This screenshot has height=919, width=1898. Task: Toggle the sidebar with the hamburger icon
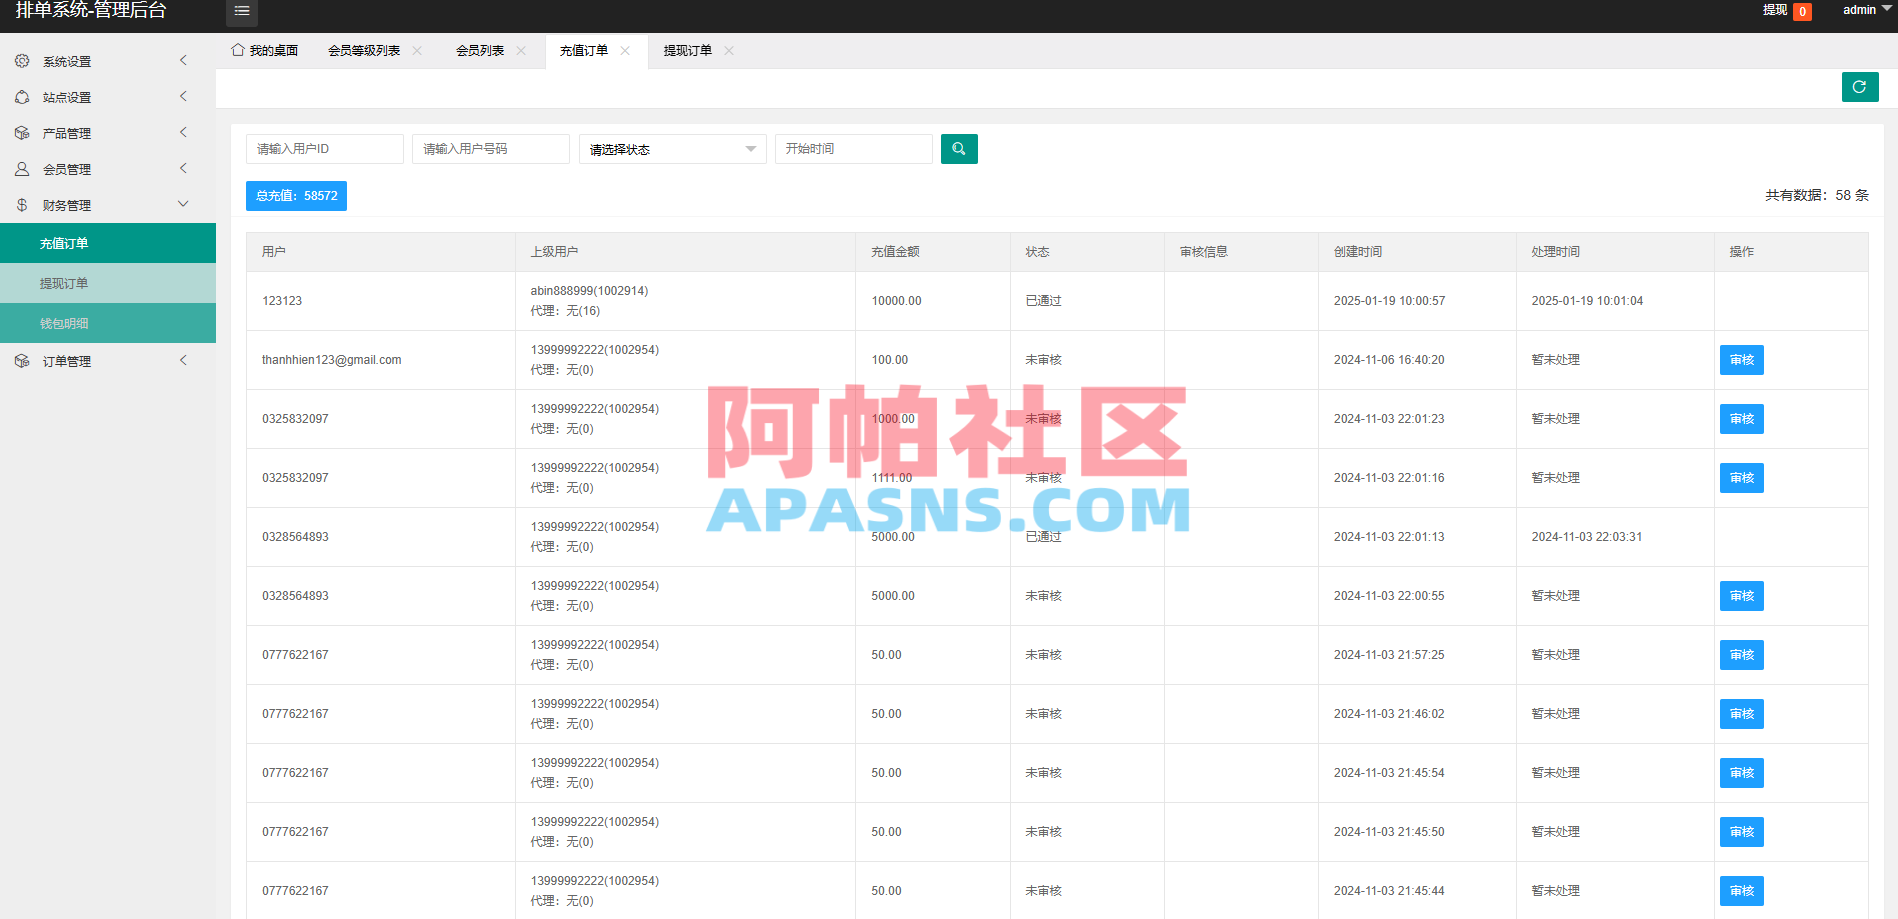pyautogui.click(x=241, y=11)
